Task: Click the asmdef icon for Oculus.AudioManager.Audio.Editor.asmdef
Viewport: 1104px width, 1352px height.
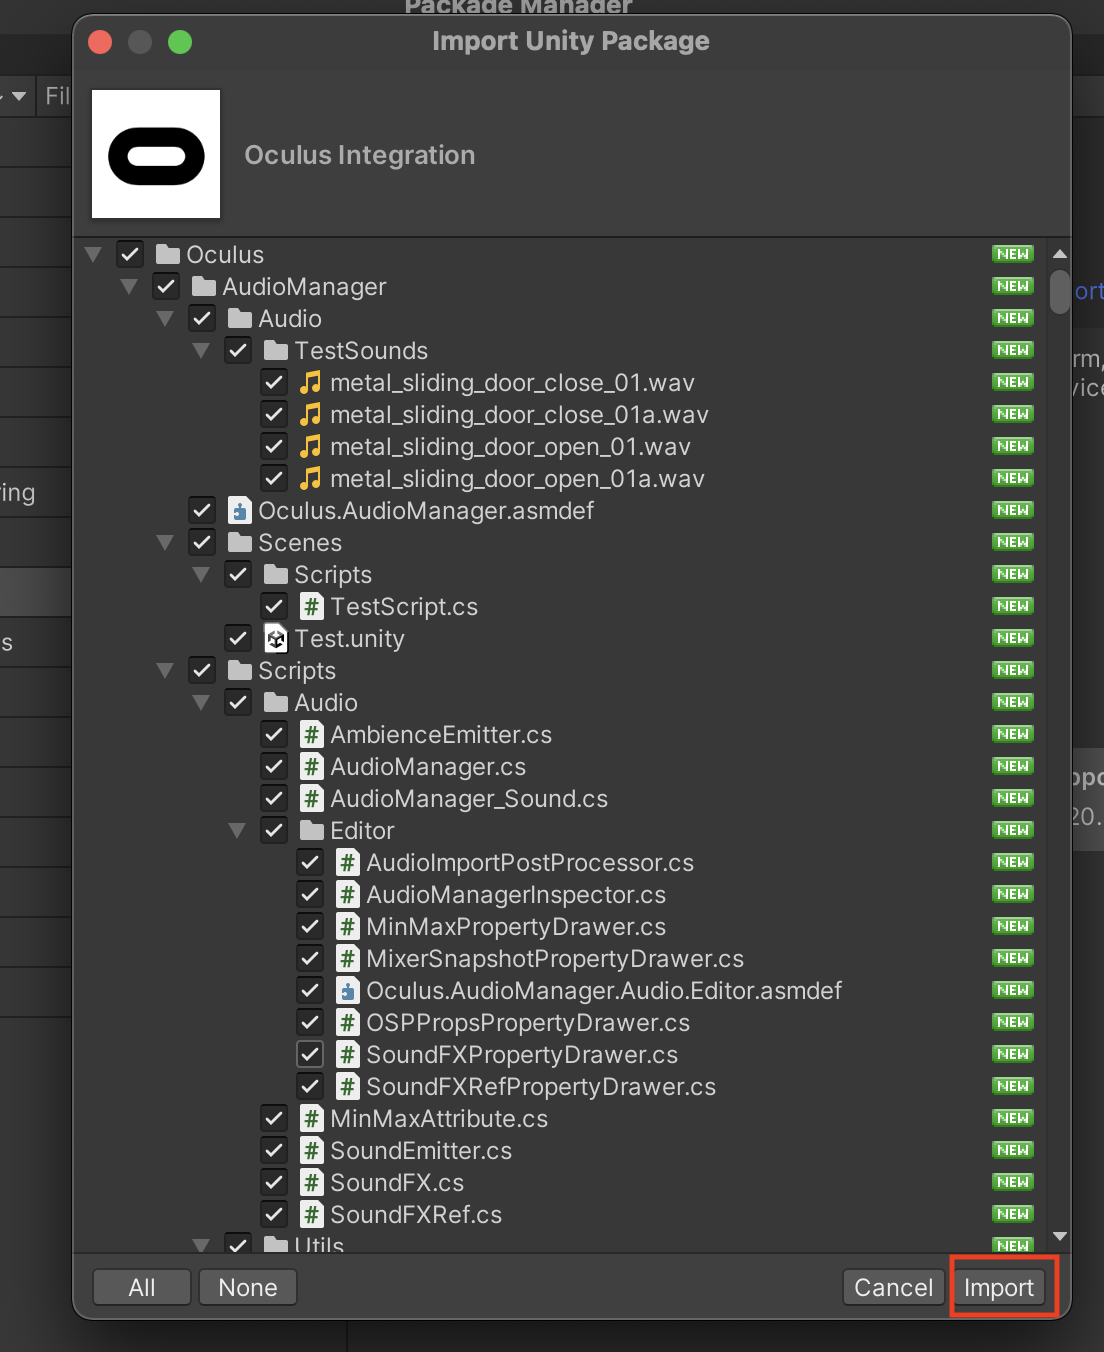Action: (x=347, y=990)
